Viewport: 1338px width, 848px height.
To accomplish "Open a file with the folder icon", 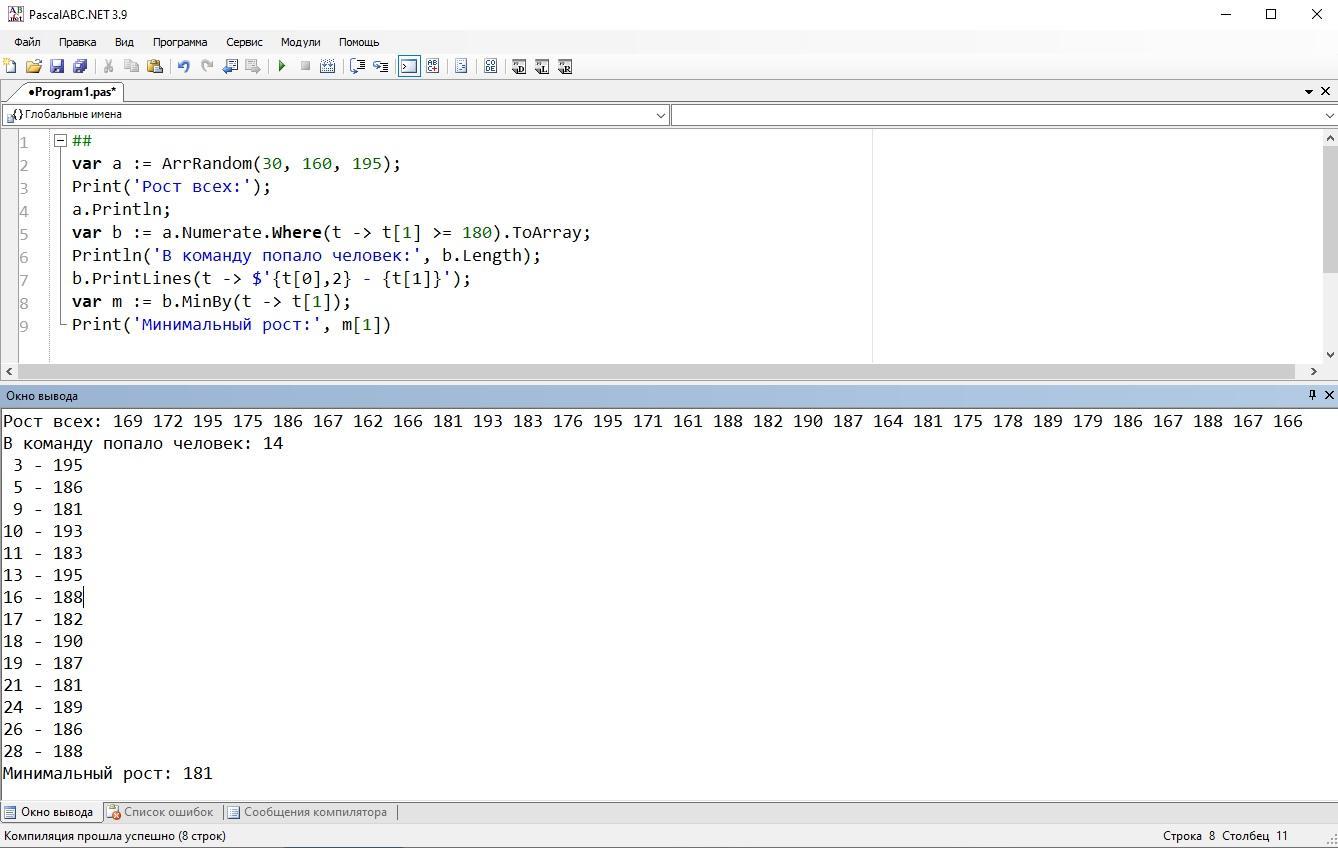I will click(33, 67).
